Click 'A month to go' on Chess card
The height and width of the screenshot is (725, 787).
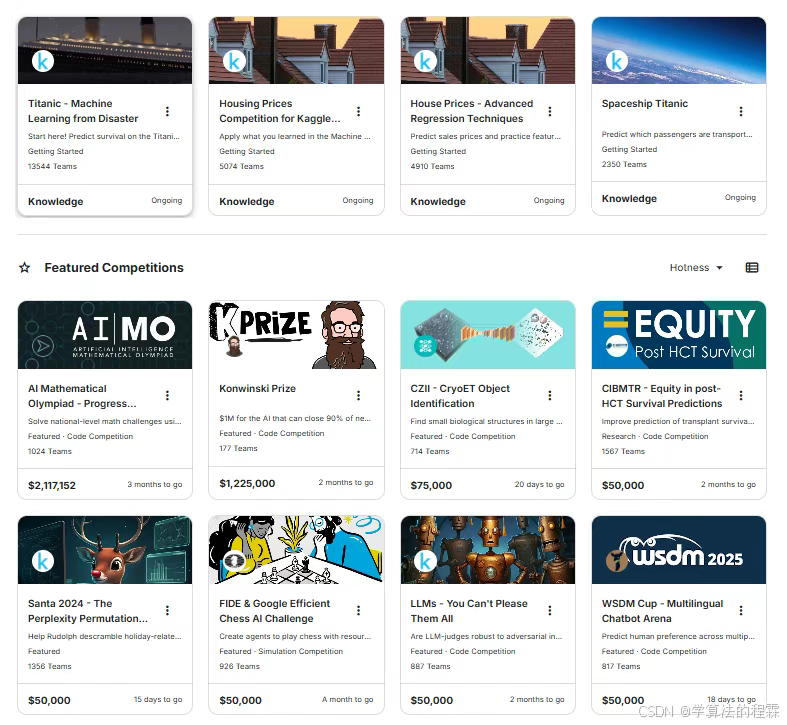point(347,699)
